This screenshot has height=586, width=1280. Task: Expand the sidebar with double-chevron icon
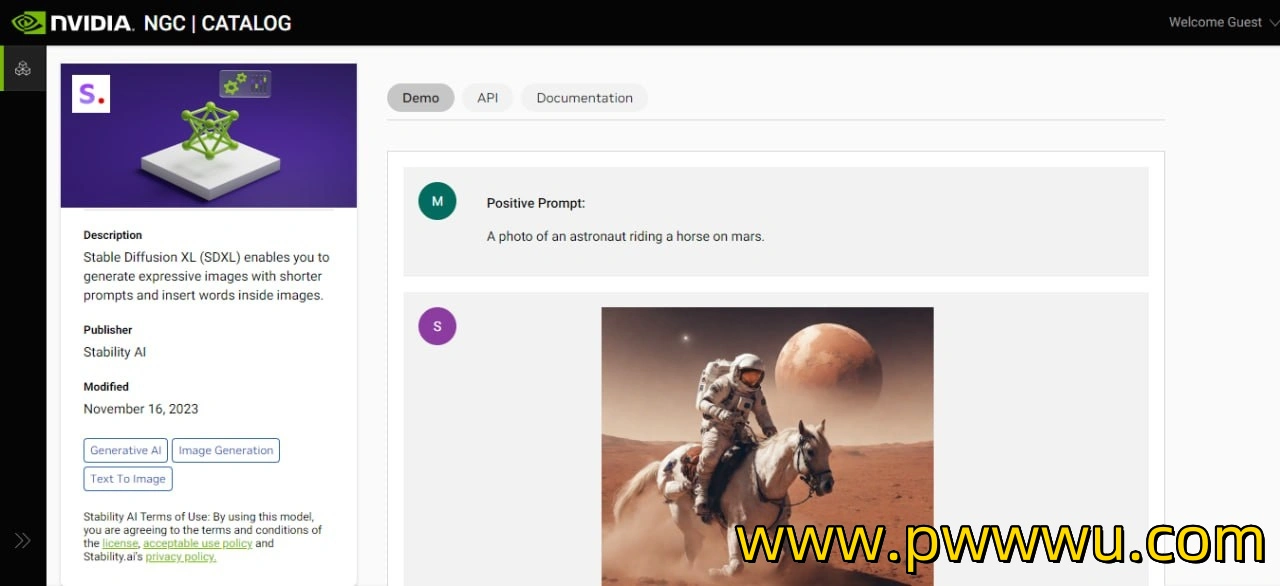pyautogui.click(x=22, y=541)
